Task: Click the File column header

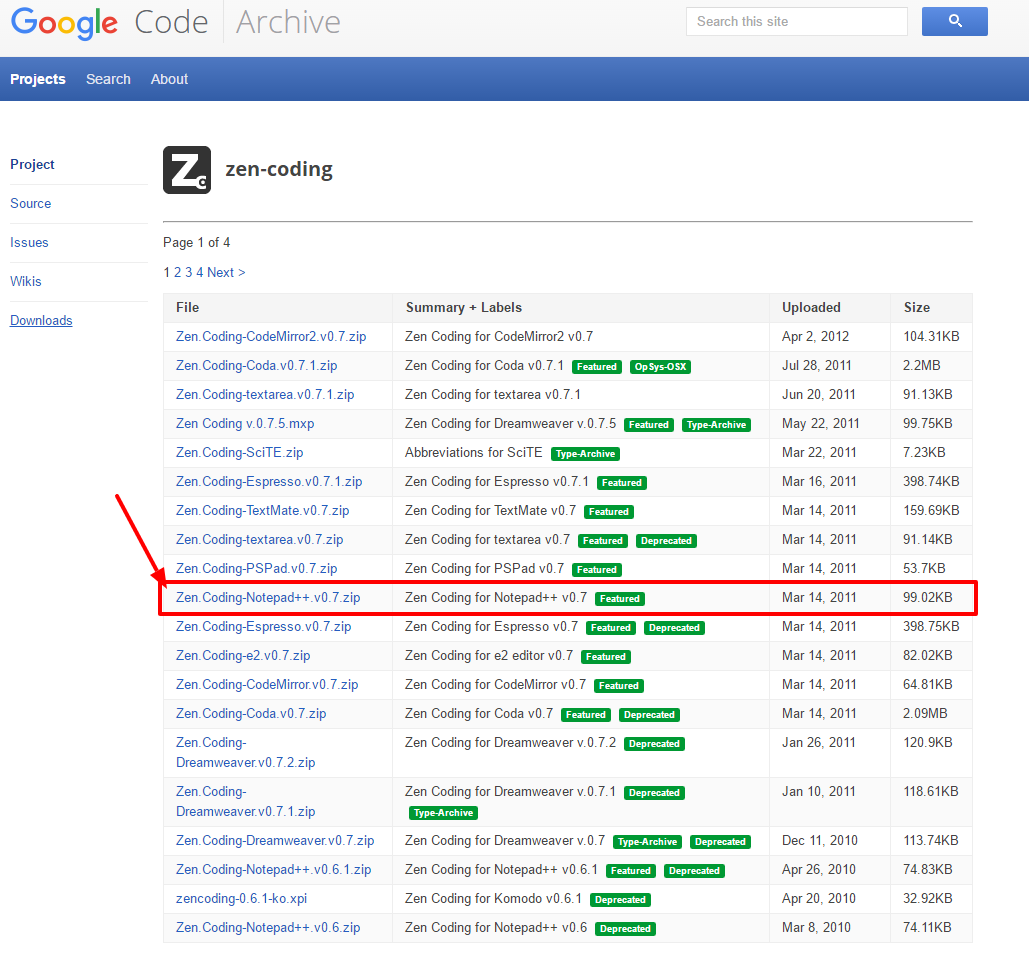Action: (x=188, y=307)
